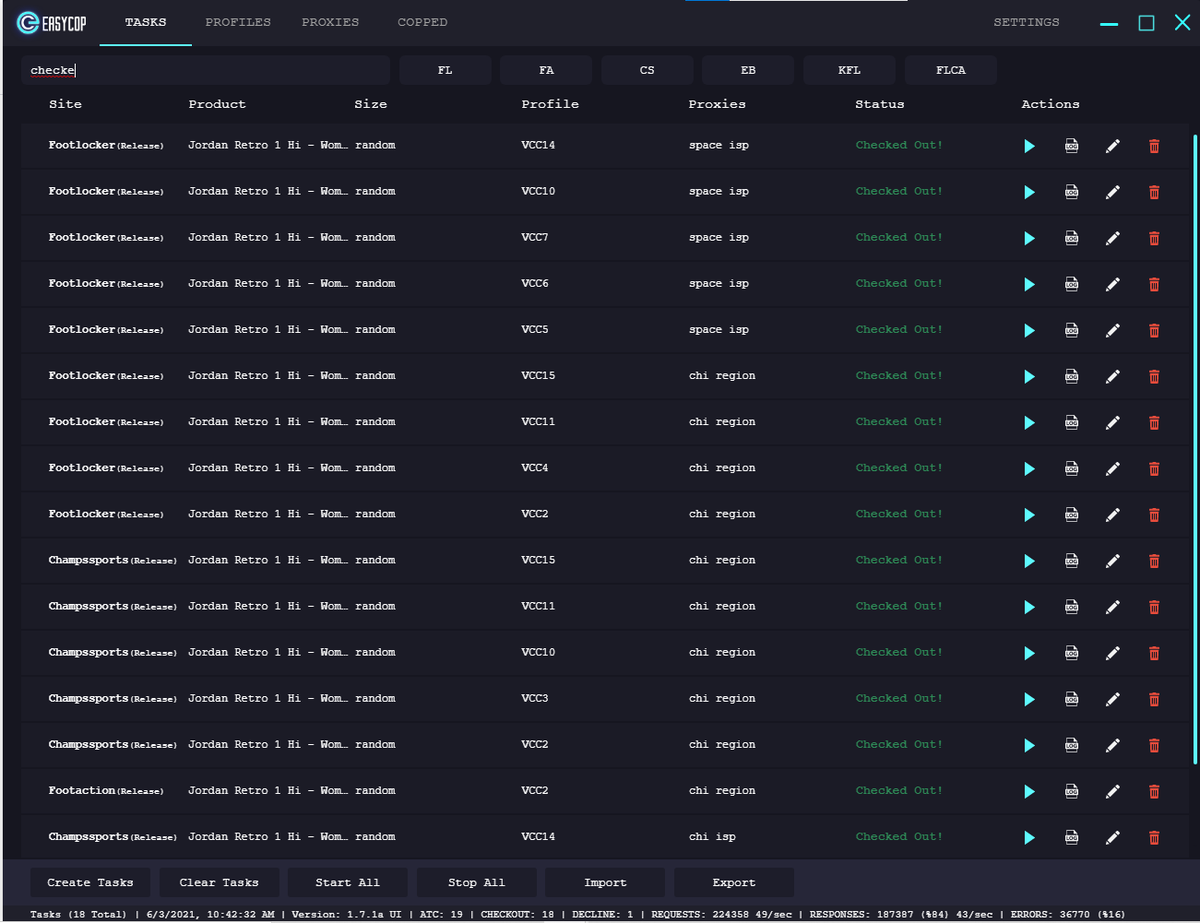Viewport: 1200px width, 923px height.
Task: Delete the VCC4 task
Action: click(1154, 469)
